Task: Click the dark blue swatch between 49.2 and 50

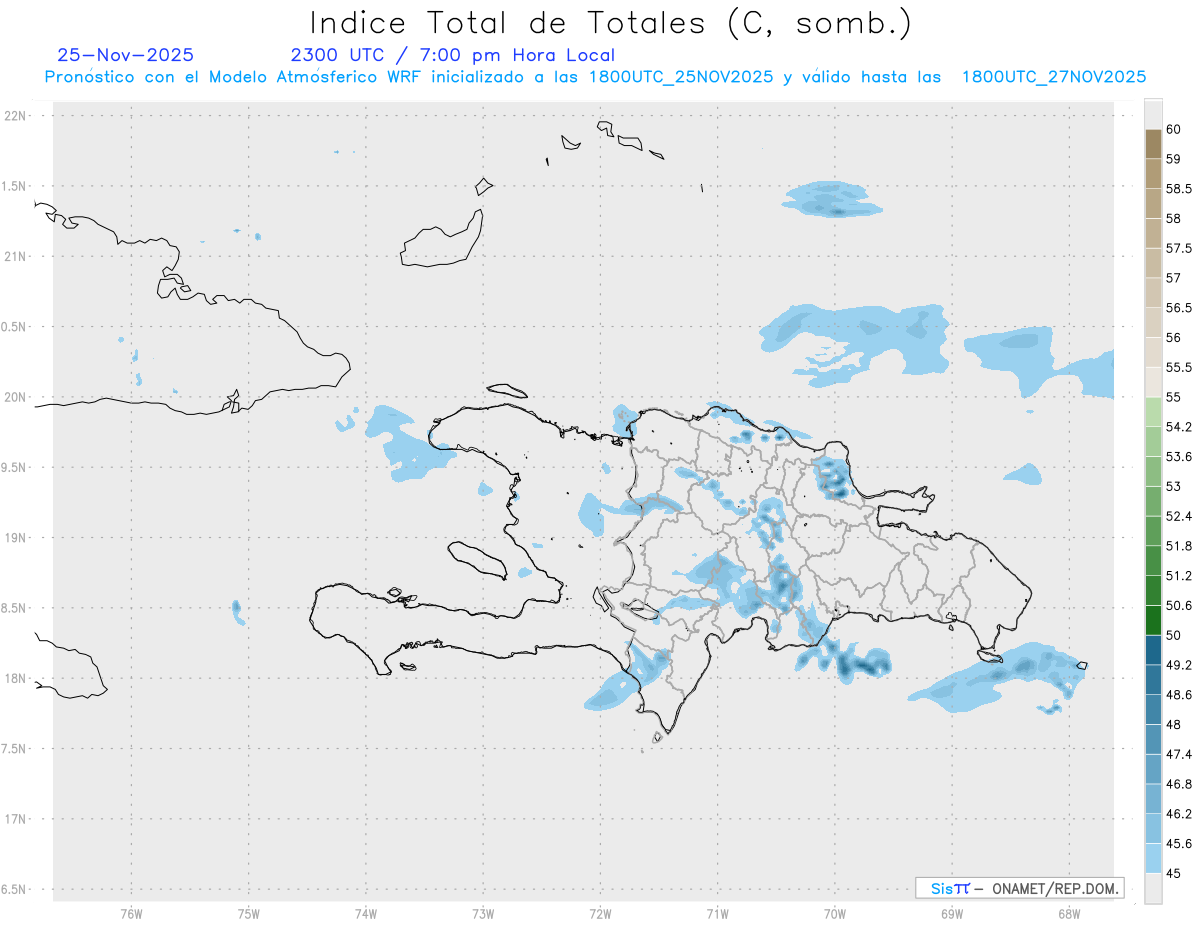Action: (x=1153, y=650)
